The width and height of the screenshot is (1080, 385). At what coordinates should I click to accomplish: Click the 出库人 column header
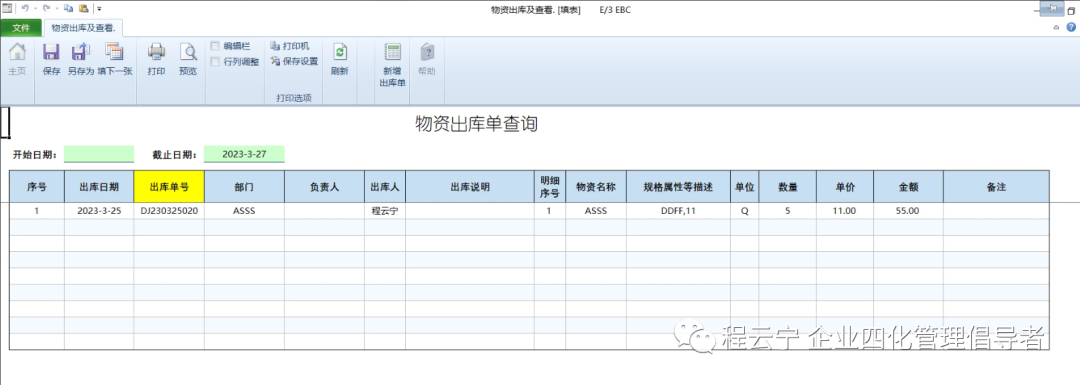[385, 187]
